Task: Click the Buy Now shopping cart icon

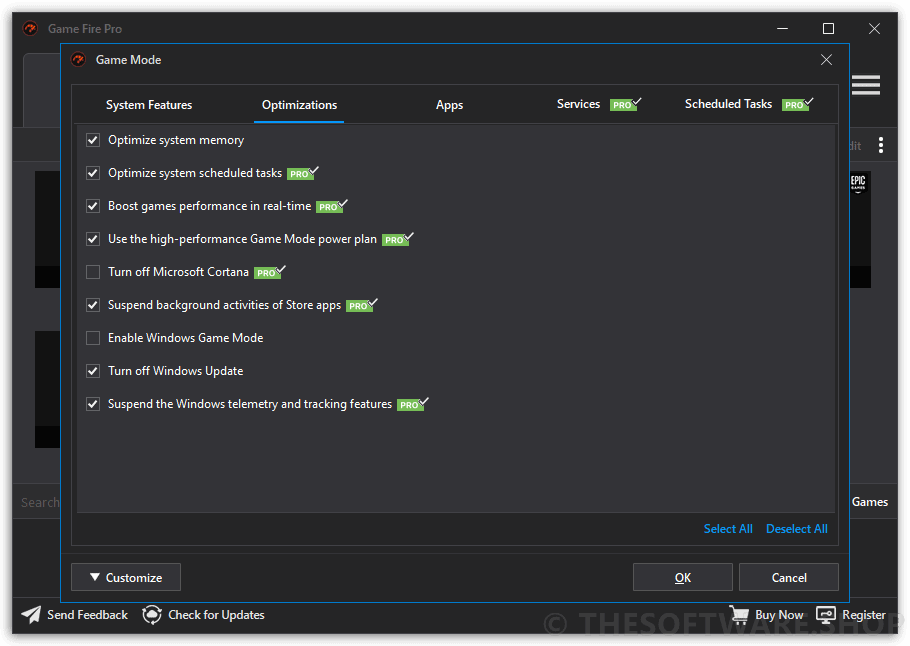Action: point(739,615)
